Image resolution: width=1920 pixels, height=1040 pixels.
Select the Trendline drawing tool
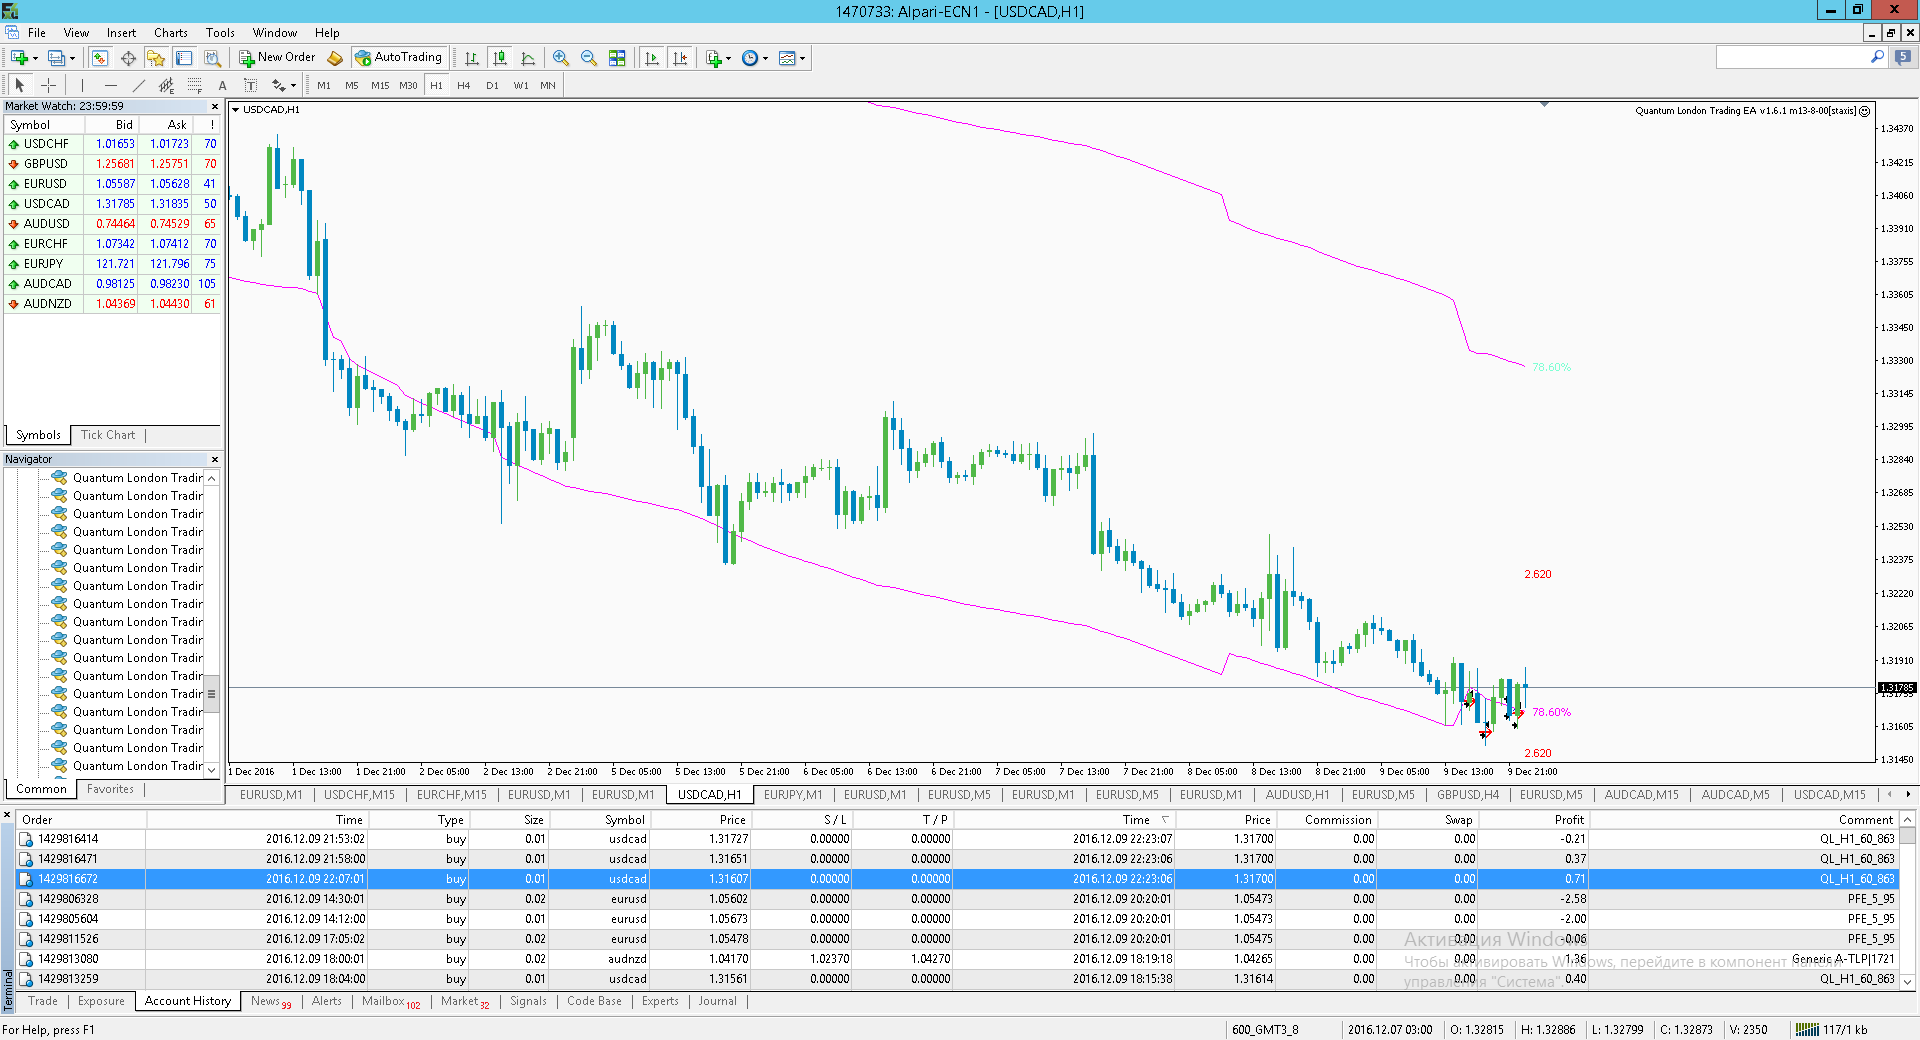pos(139,85)
